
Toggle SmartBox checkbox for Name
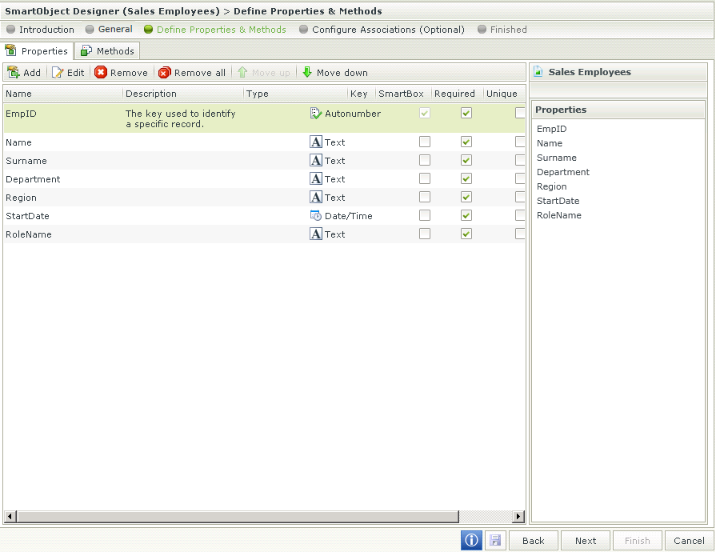tap(425, 142)
